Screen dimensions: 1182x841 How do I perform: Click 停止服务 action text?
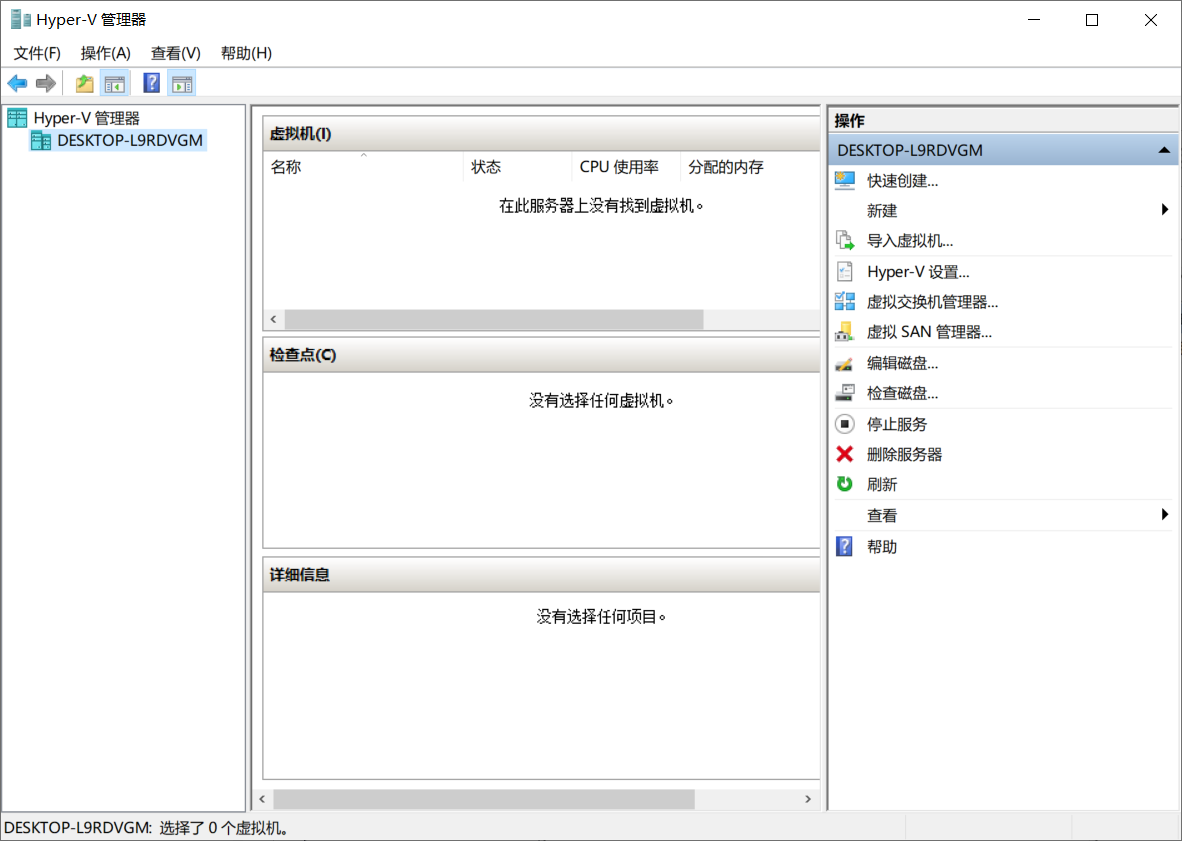pyautogui.click(x=897, y=424)
